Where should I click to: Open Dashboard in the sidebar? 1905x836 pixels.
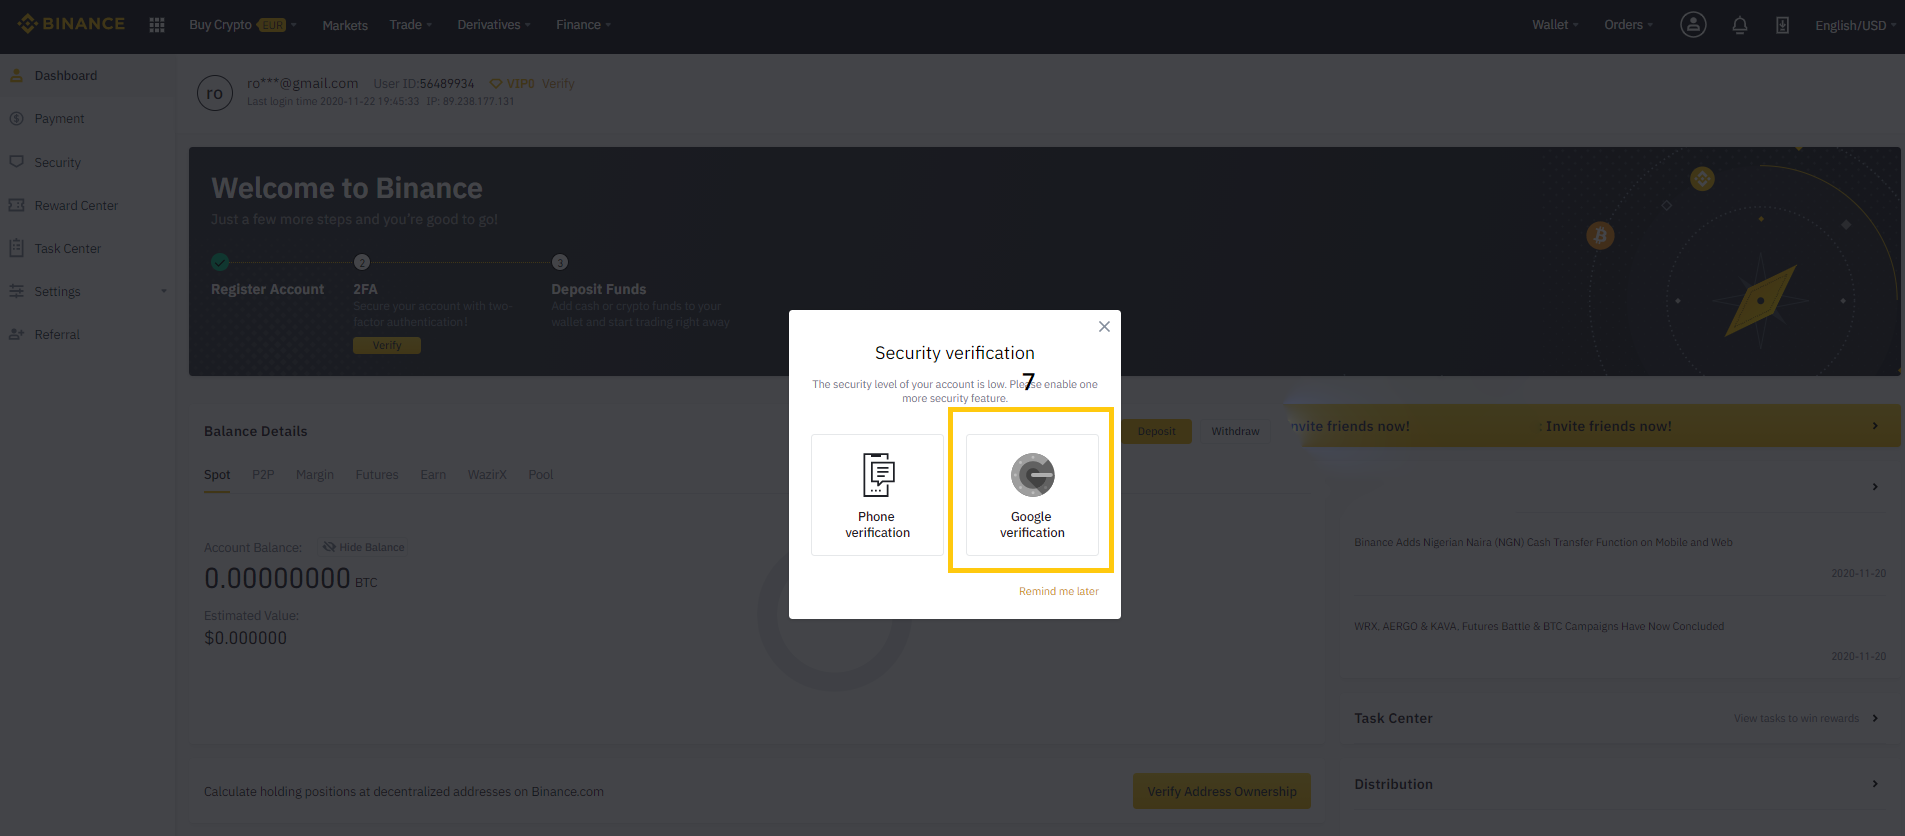tap(66, 75)
